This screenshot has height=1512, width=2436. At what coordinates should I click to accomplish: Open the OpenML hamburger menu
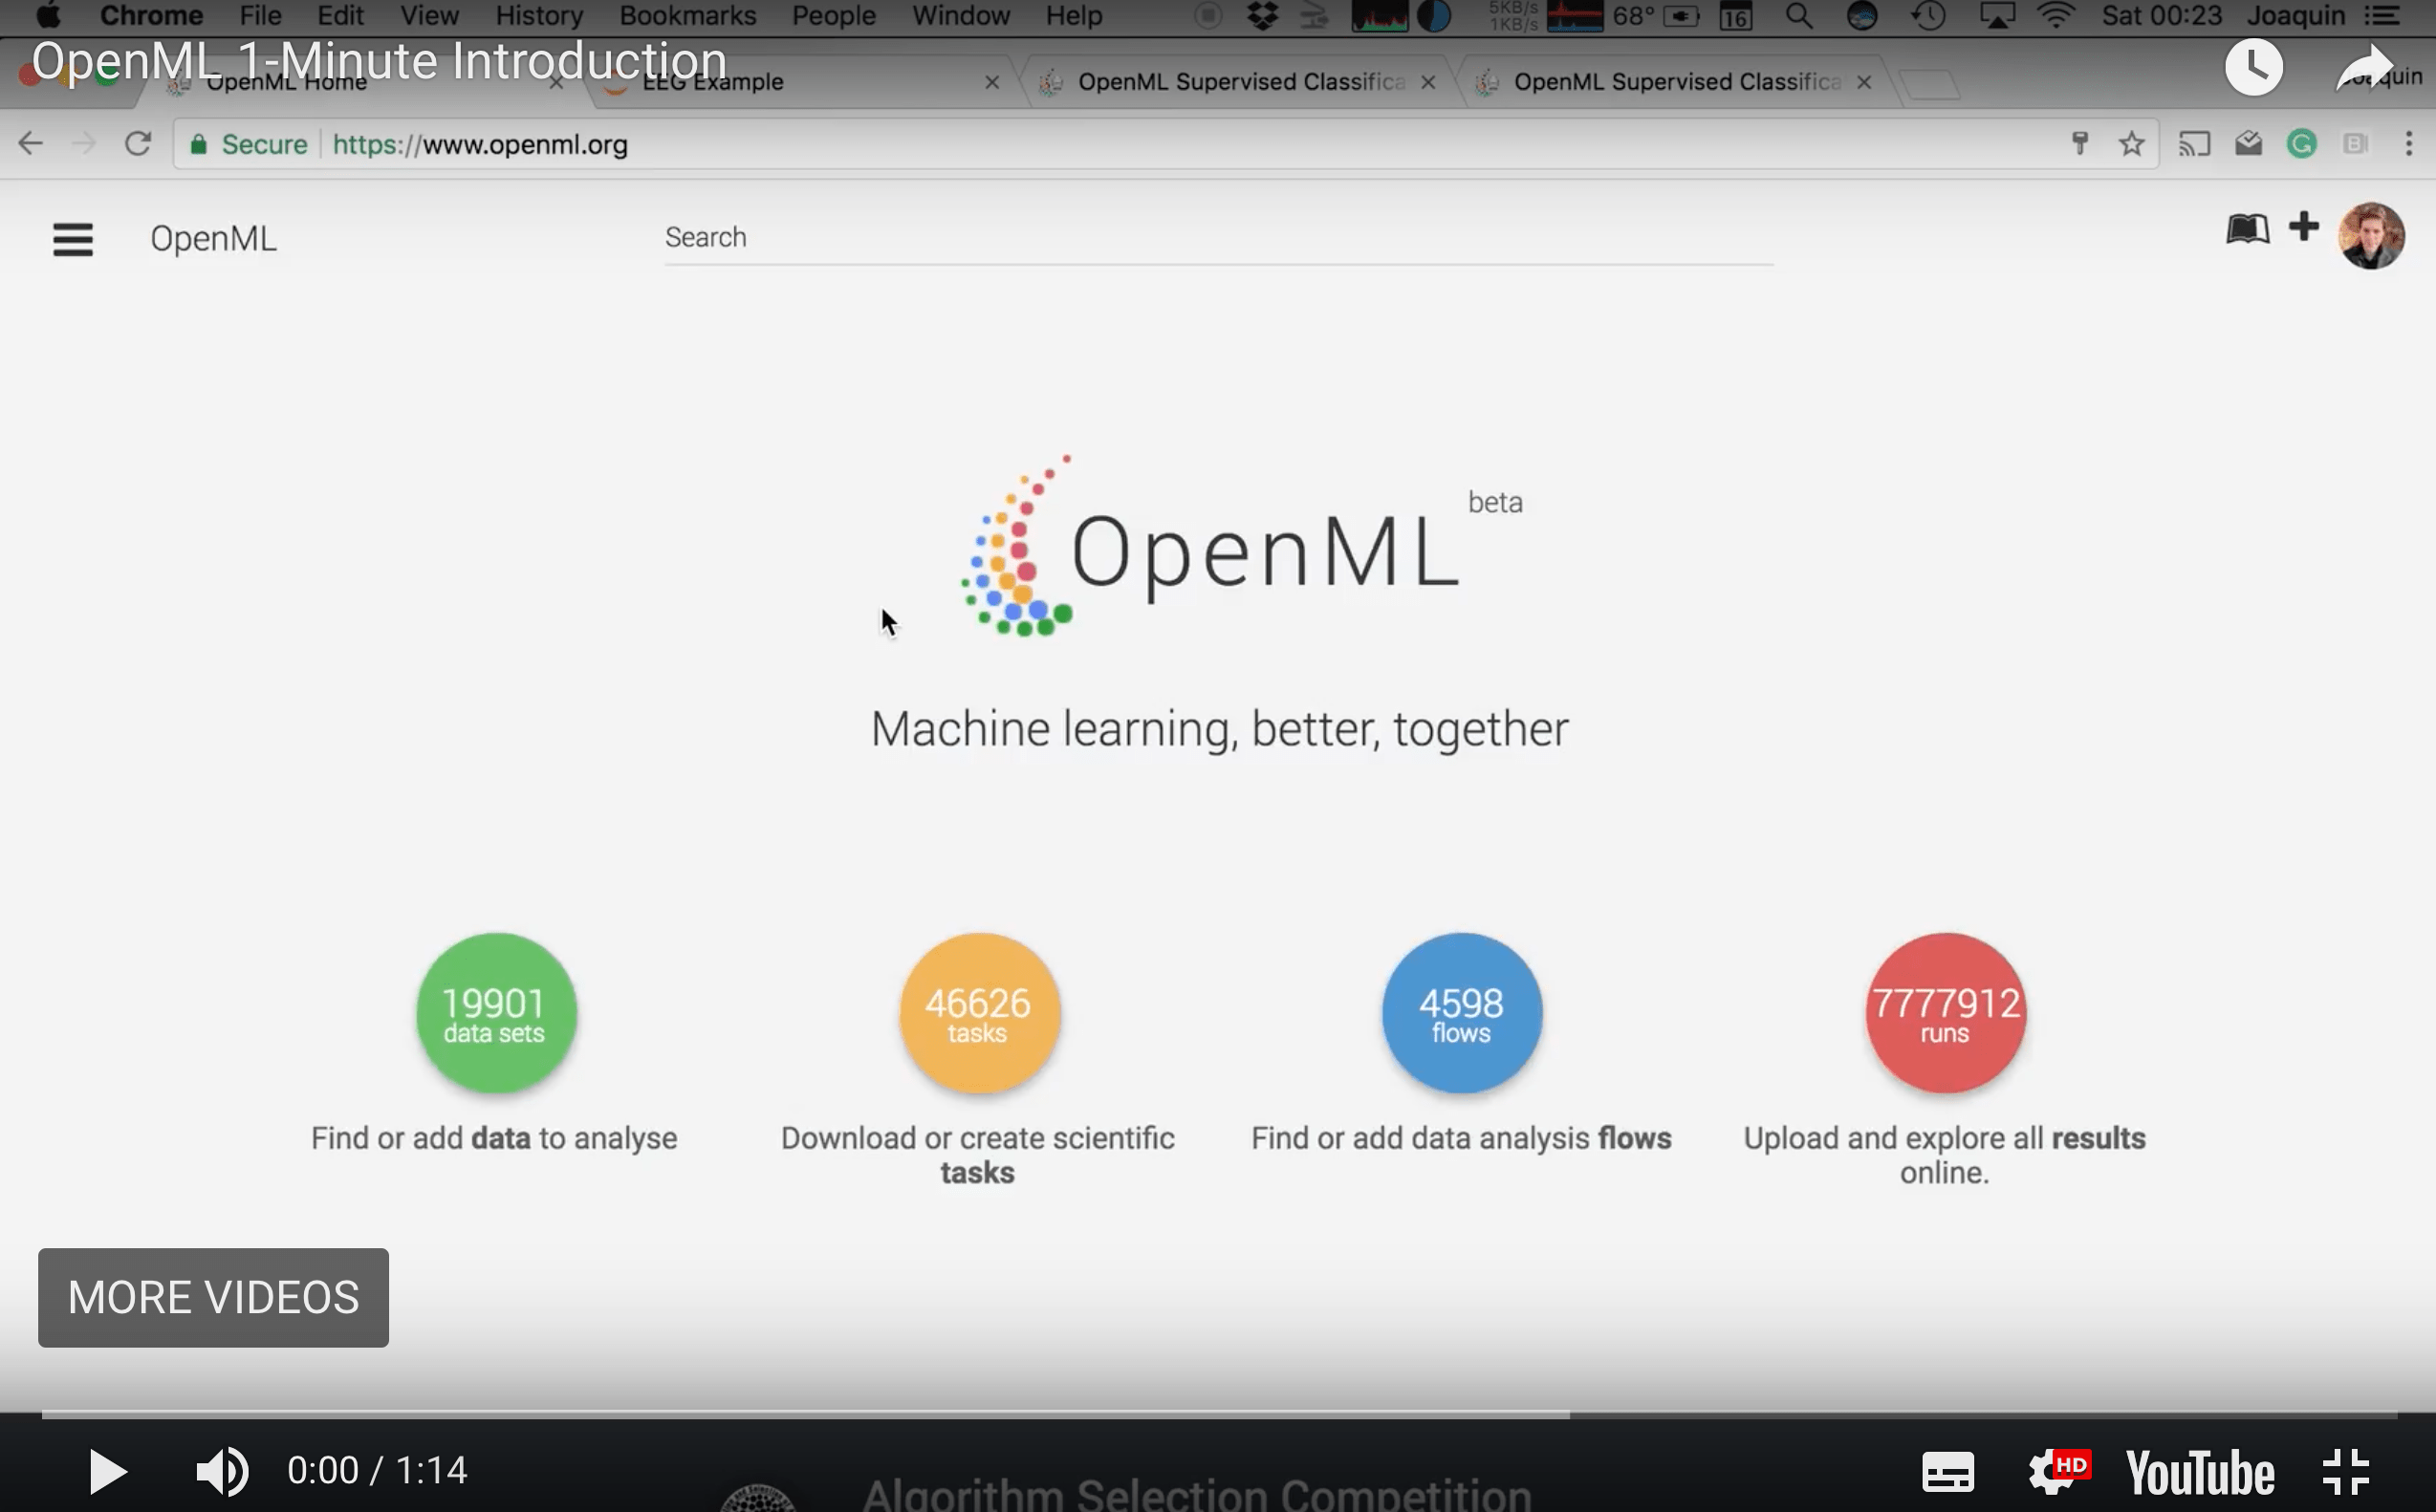(x=73, y=239)
